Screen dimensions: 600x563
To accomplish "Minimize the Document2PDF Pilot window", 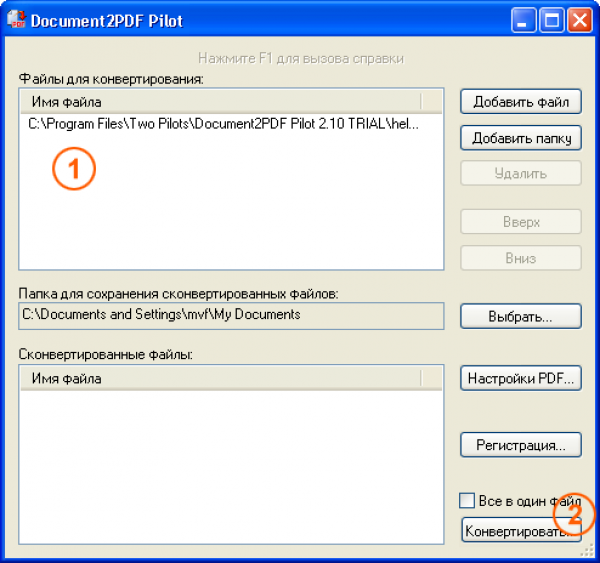I will (x=523, y=20).
